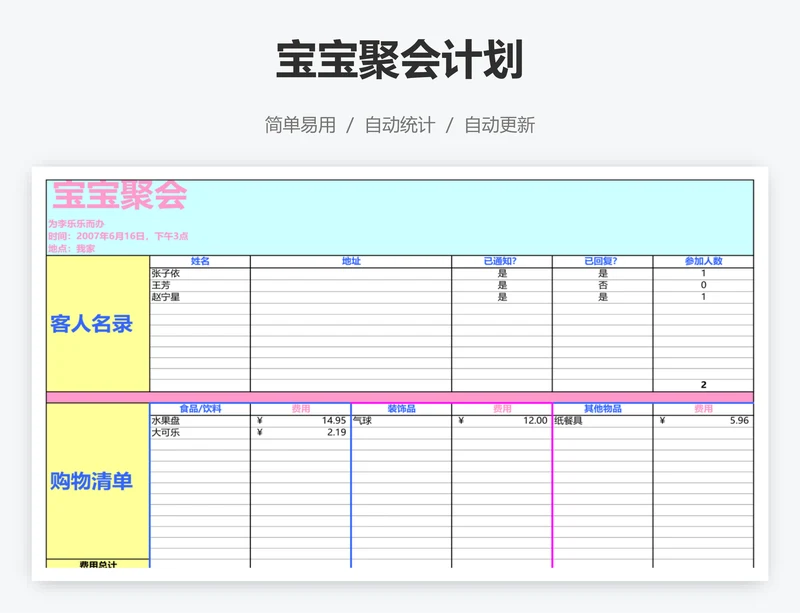Click the location line 地点：我家
Screen dimensions: 800x613
[x=72, y=249]
